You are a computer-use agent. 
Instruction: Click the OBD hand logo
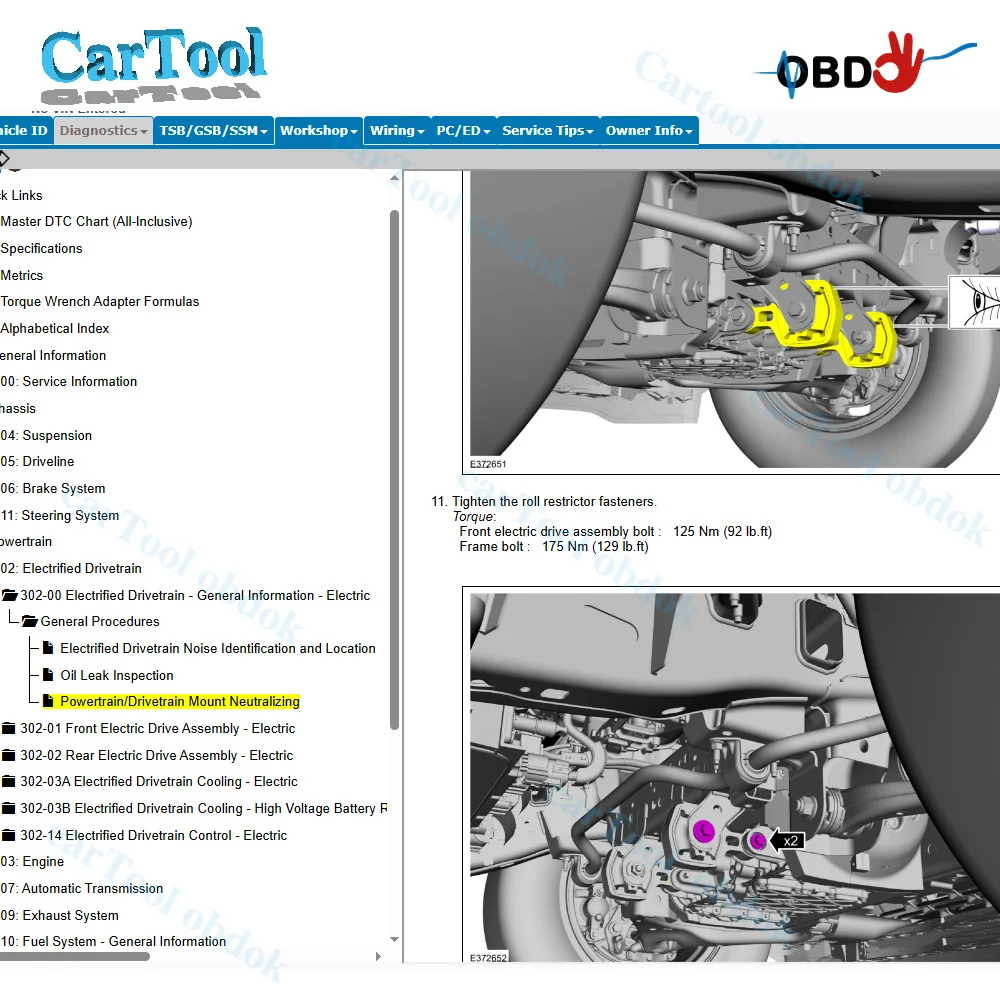pyautogui.click(x=864, y=66)
